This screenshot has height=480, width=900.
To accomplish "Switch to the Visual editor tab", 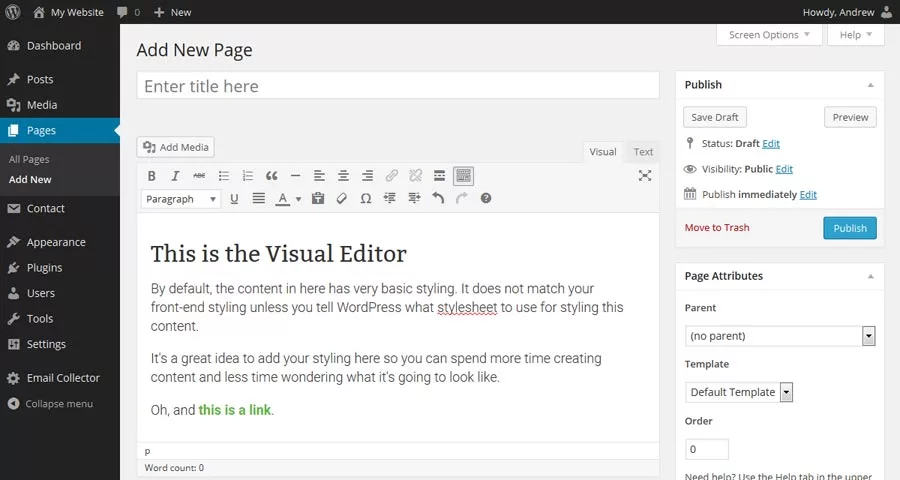I will (603, 152).
